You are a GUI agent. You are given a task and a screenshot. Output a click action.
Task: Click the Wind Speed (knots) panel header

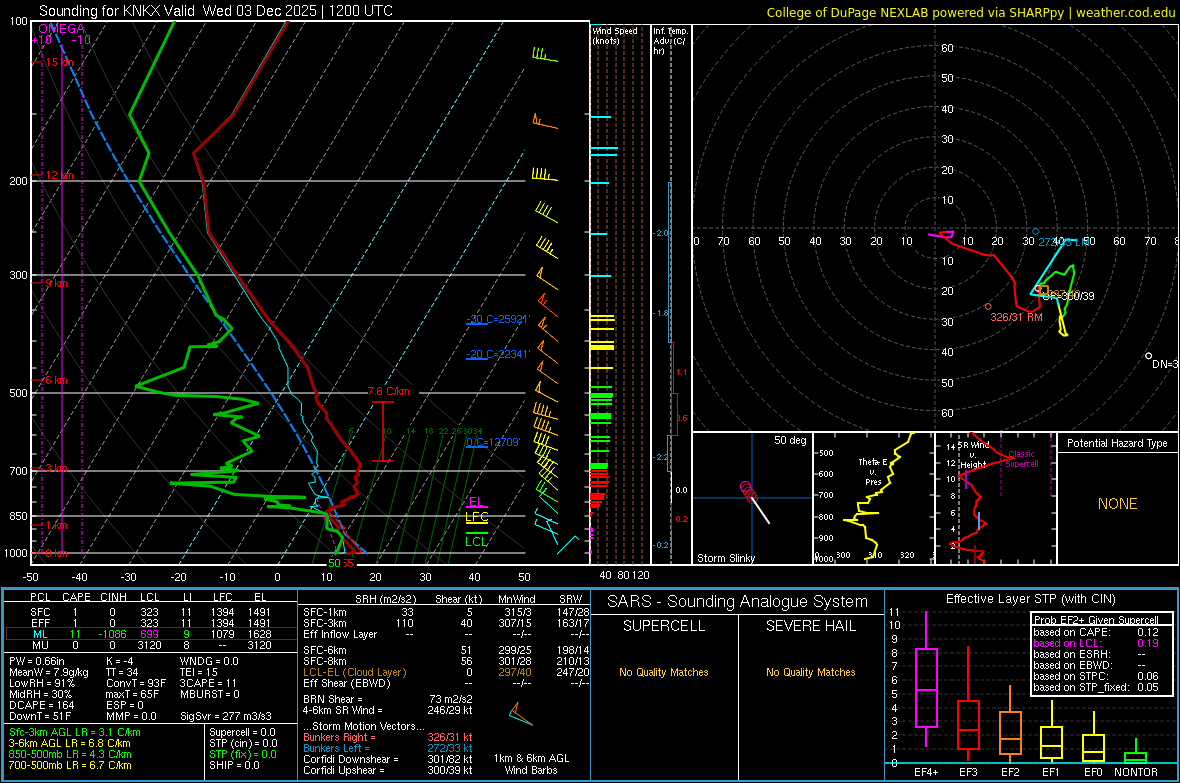pos(615,35)
